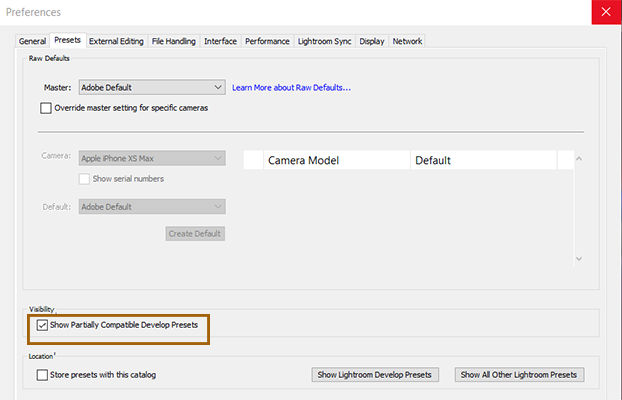The image size is (622, 400).
Task: Click the Default column header
Action: [x=484, y=160]
